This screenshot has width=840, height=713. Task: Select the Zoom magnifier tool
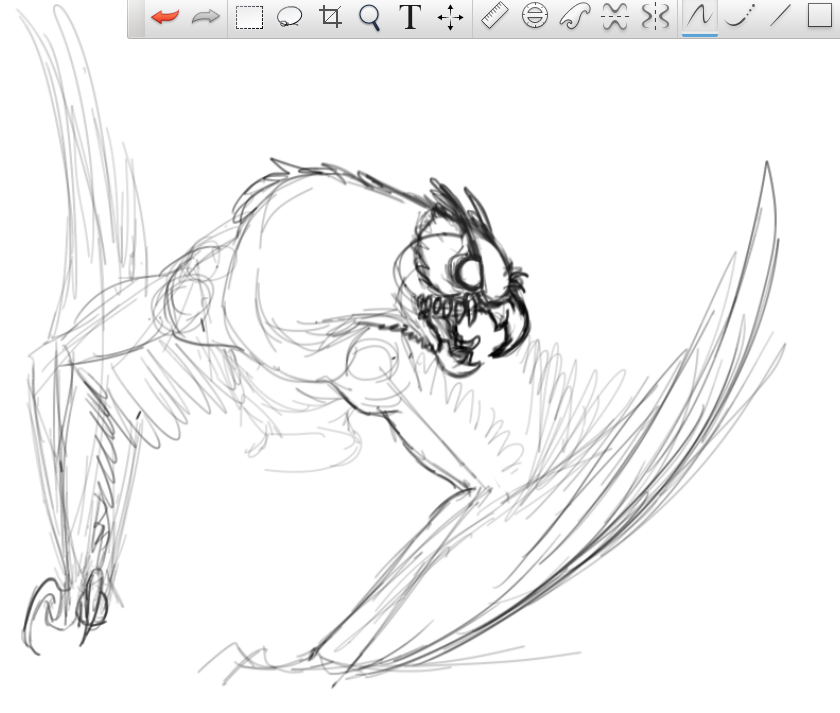[x=370, y=18]
